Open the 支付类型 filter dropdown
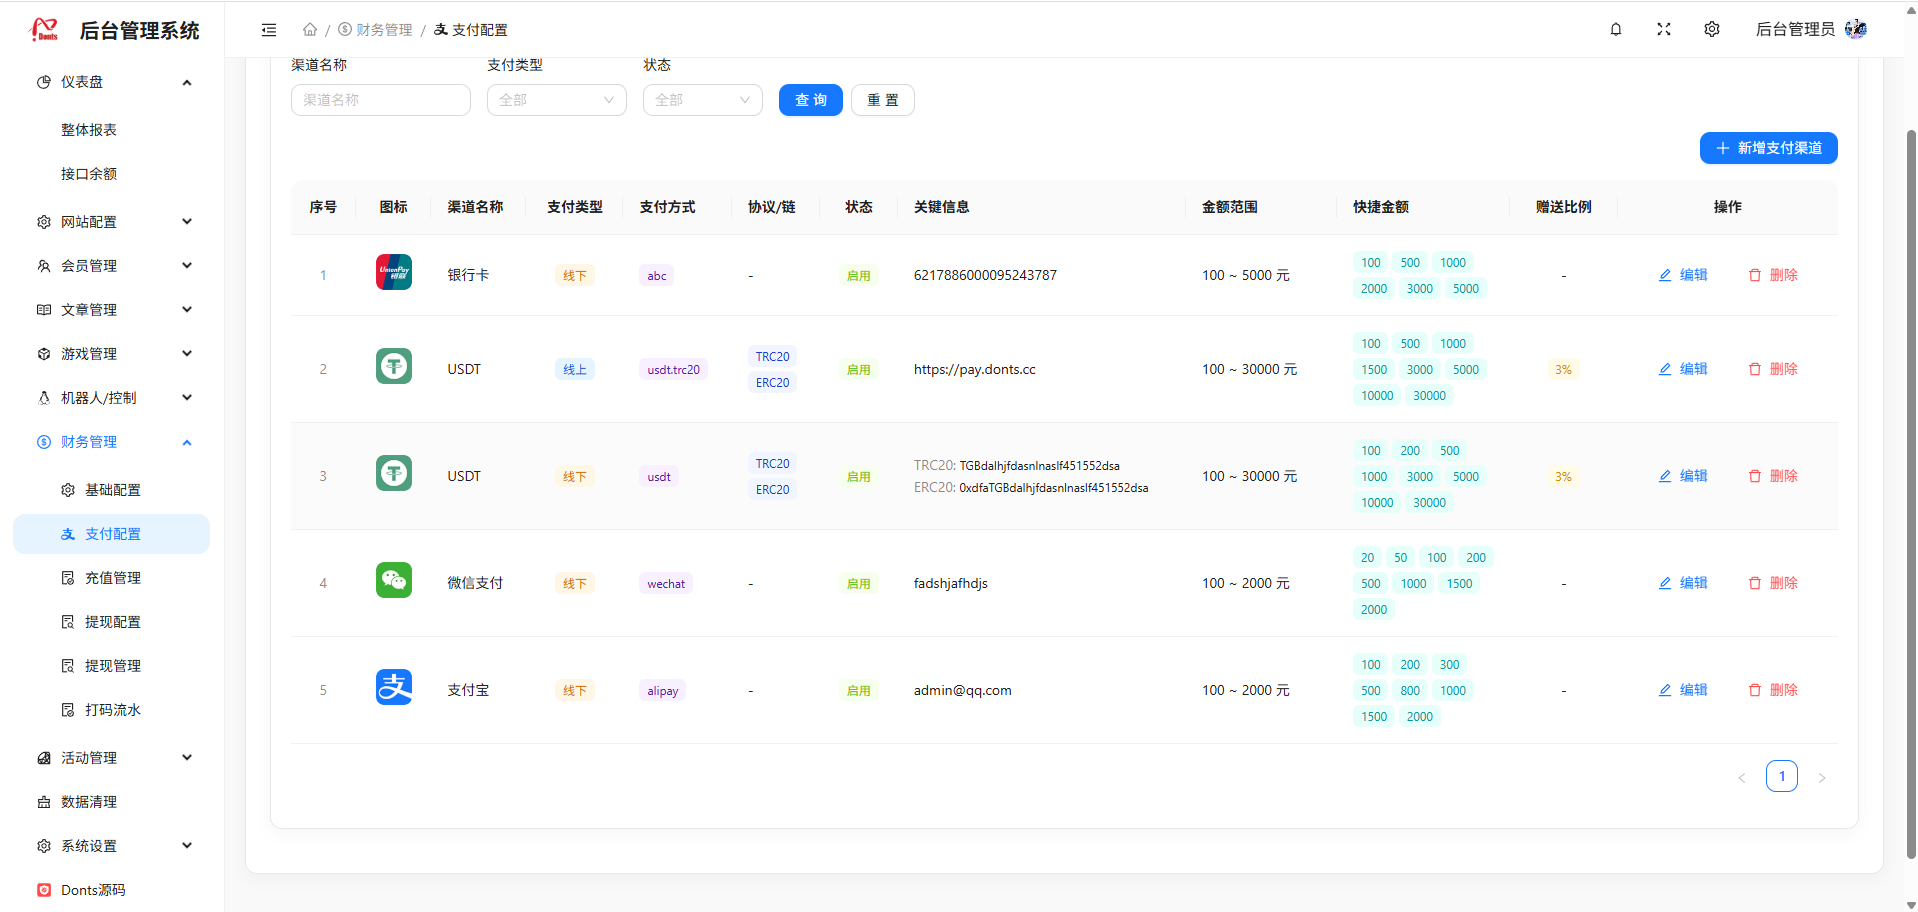 [557, 100]
